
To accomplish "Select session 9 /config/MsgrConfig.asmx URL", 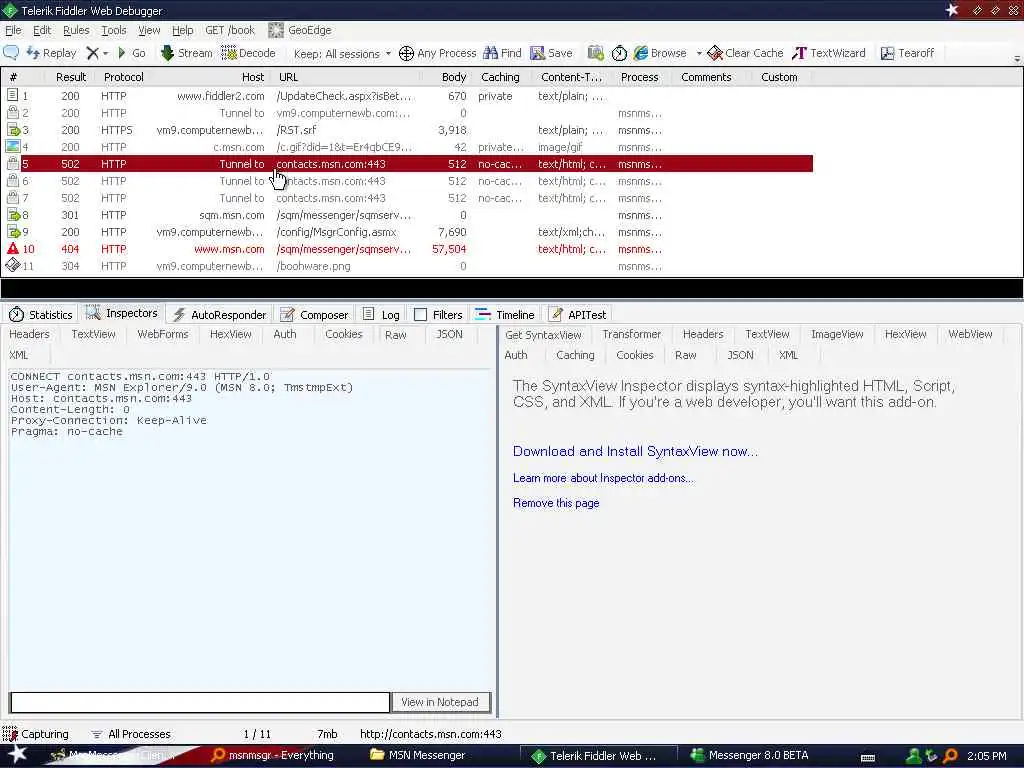I will (x=336, y=232).
